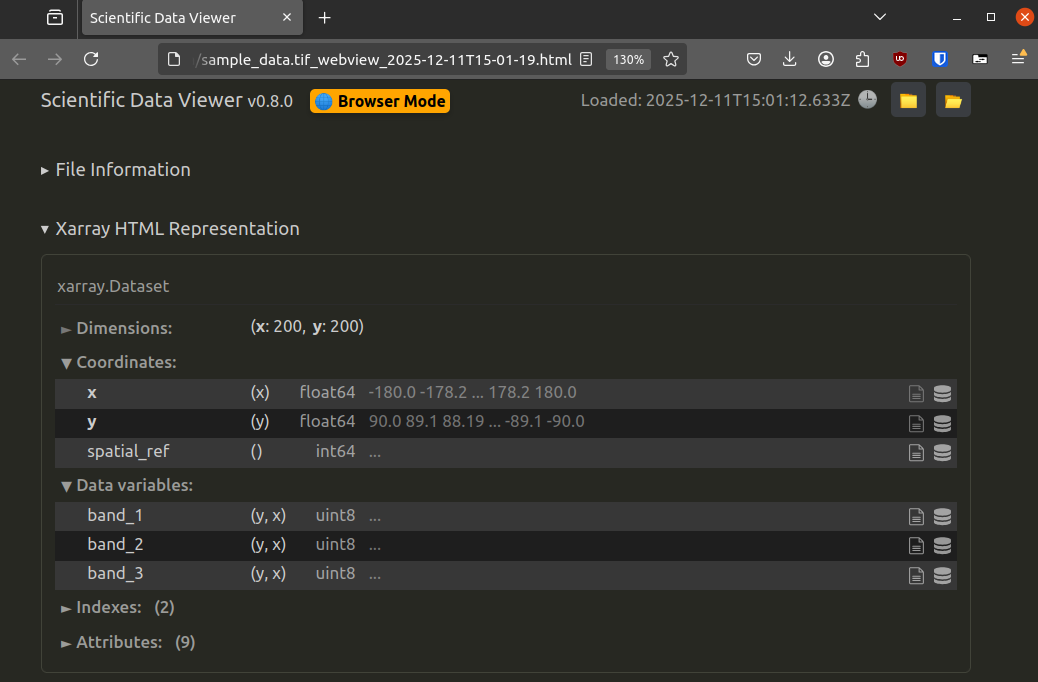1038x682 pixels.
Task: Click the Browser Mode badge
Action: (x=379, y=100)
